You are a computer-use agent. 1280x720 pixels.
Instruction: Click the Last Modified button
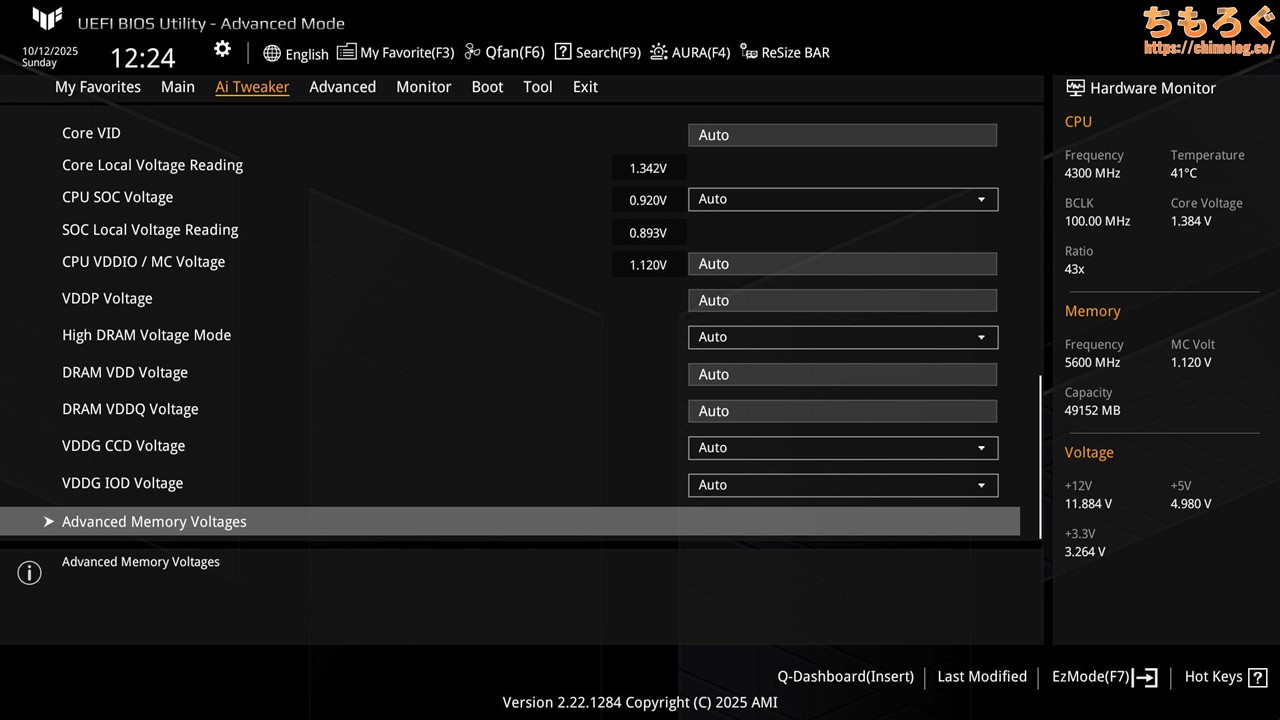point(981,677)
